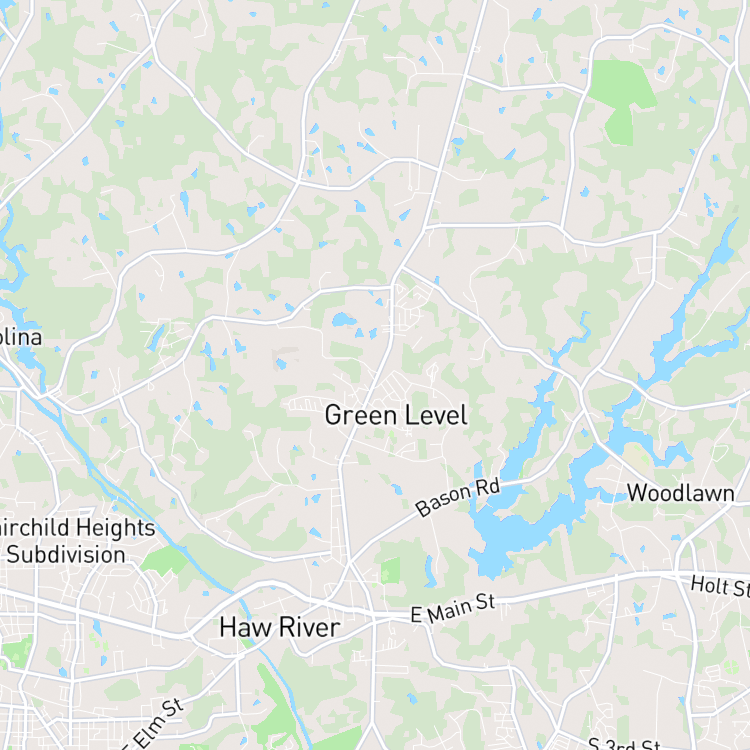Click the bright green park in northeast corner
This screenshot has height=750, width=750.
point(621,100)
